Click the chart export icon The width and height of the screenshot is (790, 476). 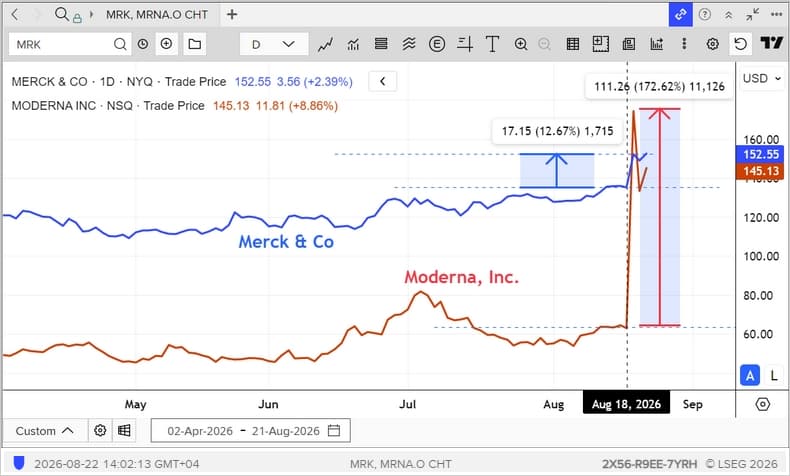click(656, 44)
